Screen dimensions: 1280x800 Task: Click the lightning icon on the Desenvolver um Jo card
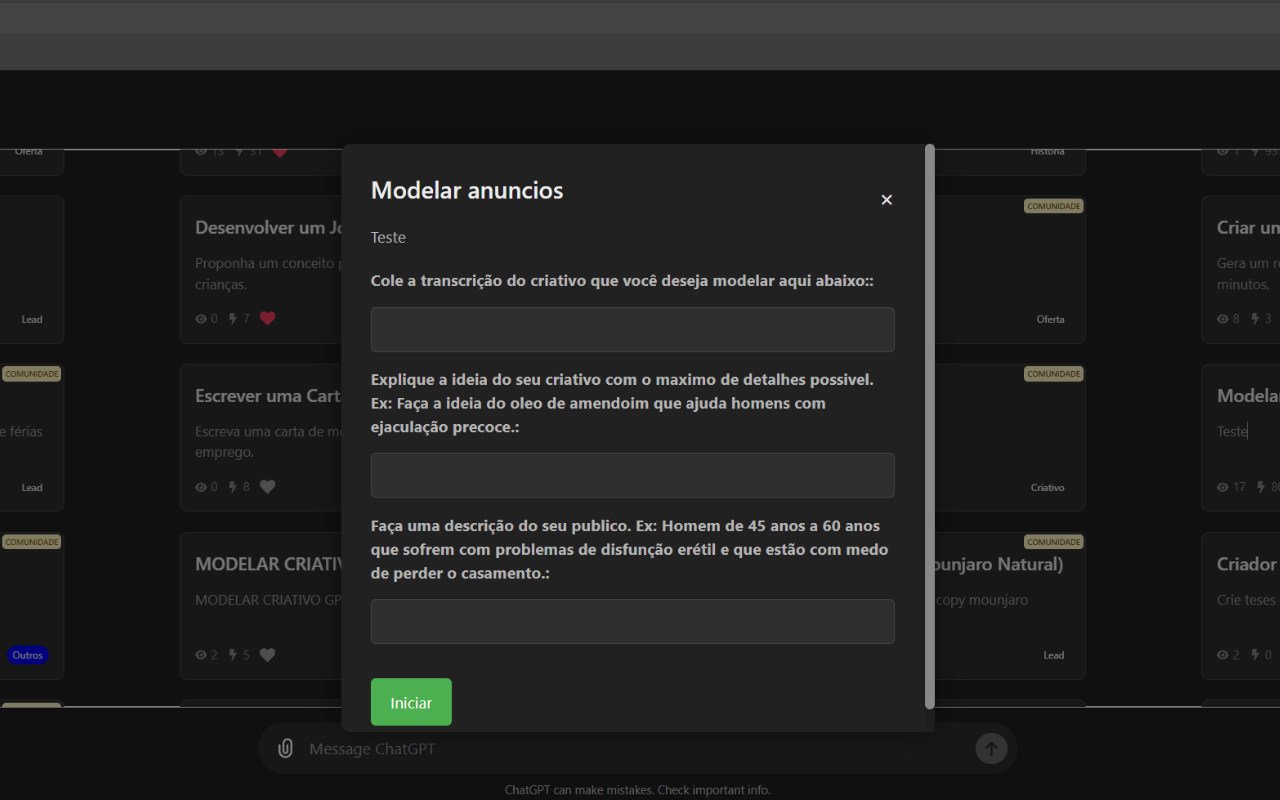tap(233, 319)
